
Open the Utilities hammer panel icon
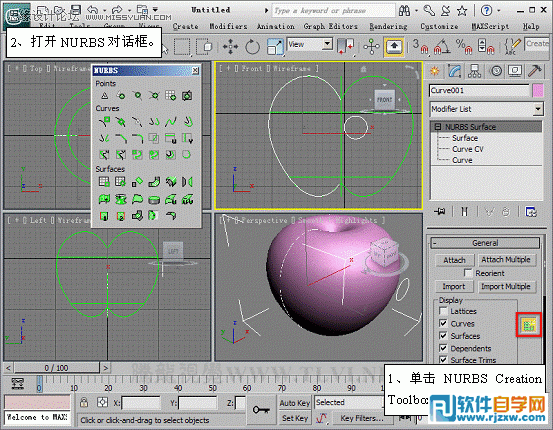534,71
